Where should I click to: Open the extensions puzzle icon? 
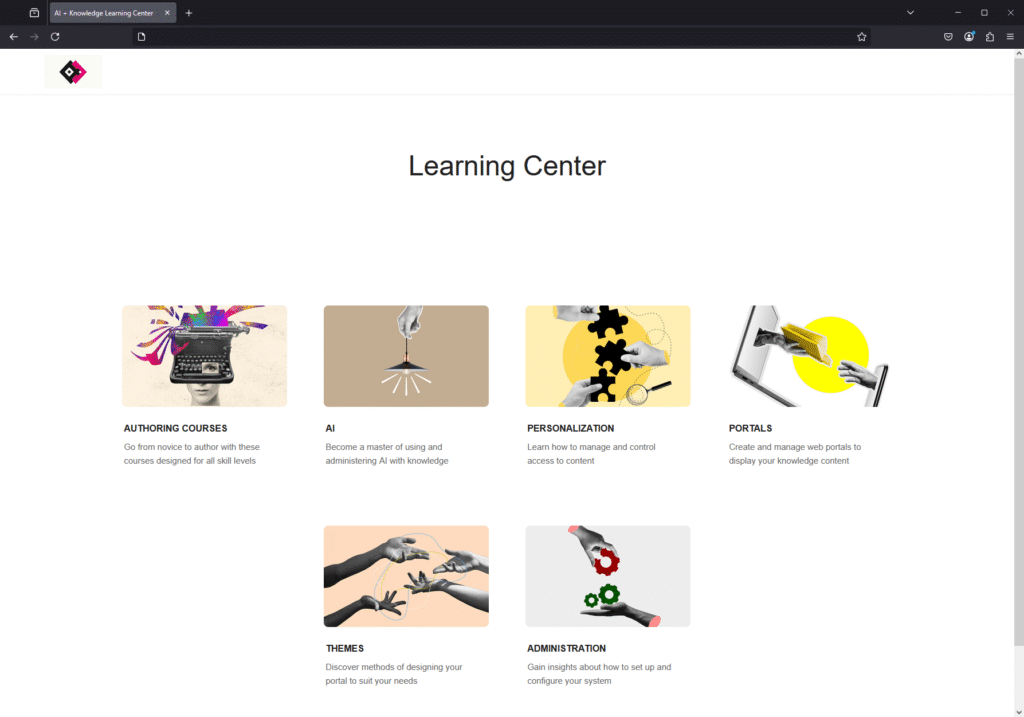click(990, 37)
